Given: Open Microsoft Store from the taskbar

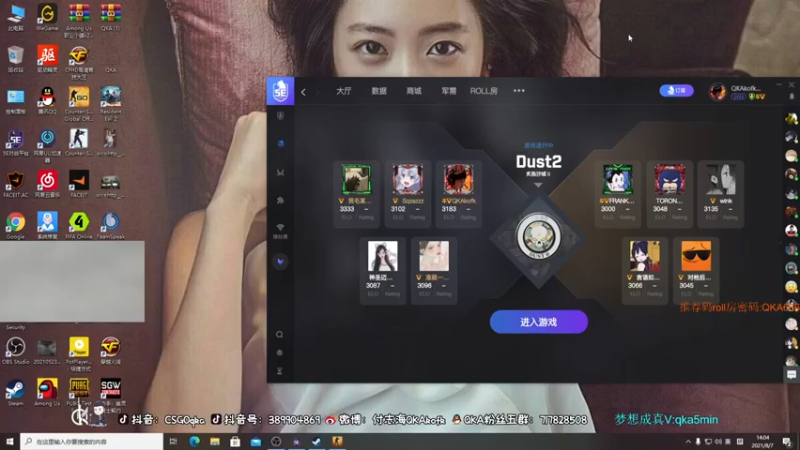Looking at the screenshot, I should [235, 441].
